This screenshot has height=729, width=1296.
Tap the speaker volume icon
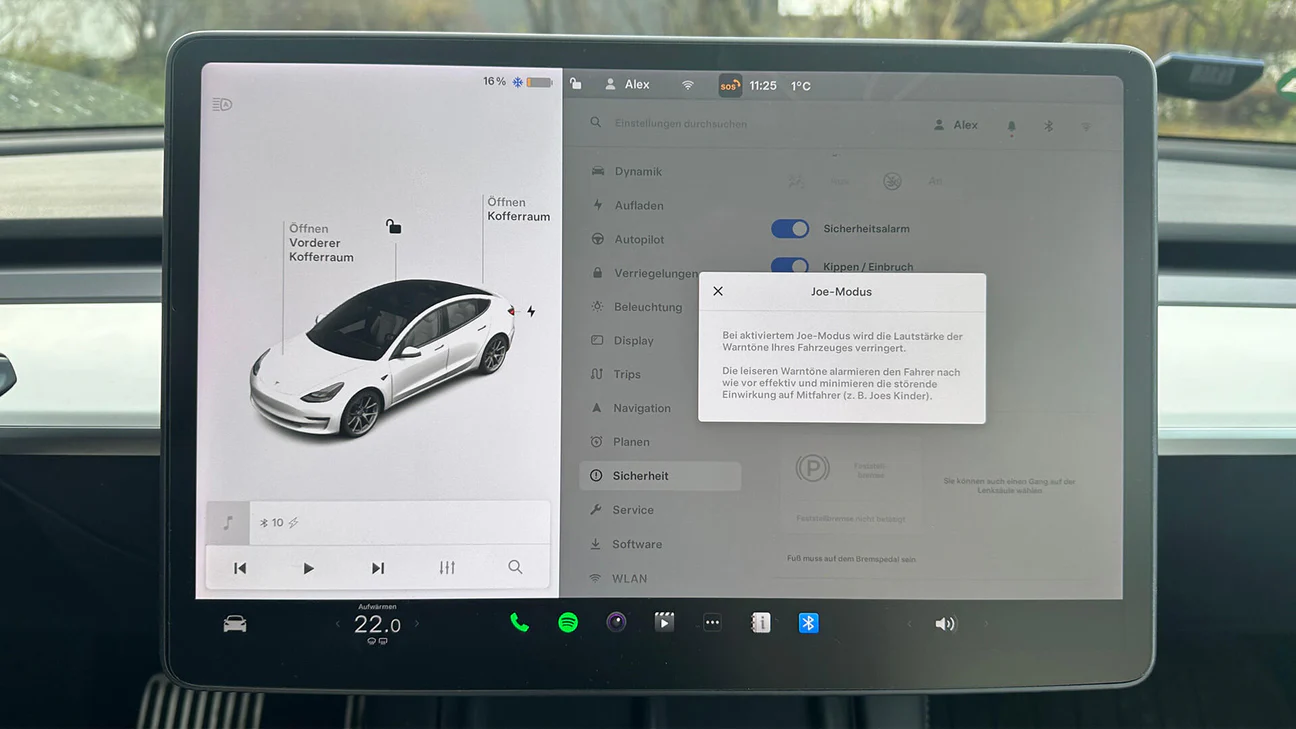pyautogui.click(x=945, y=624)
